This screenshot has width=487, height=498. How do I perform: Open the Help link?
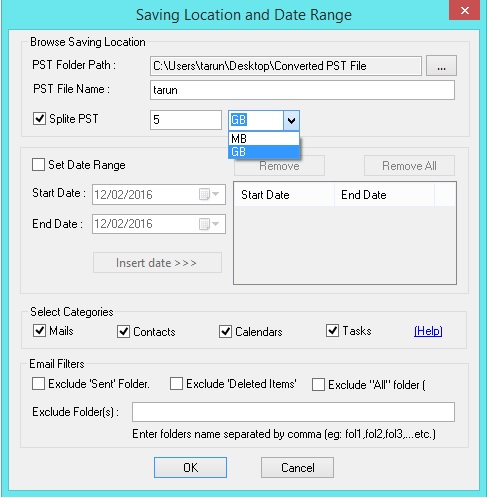pos(428,331)
